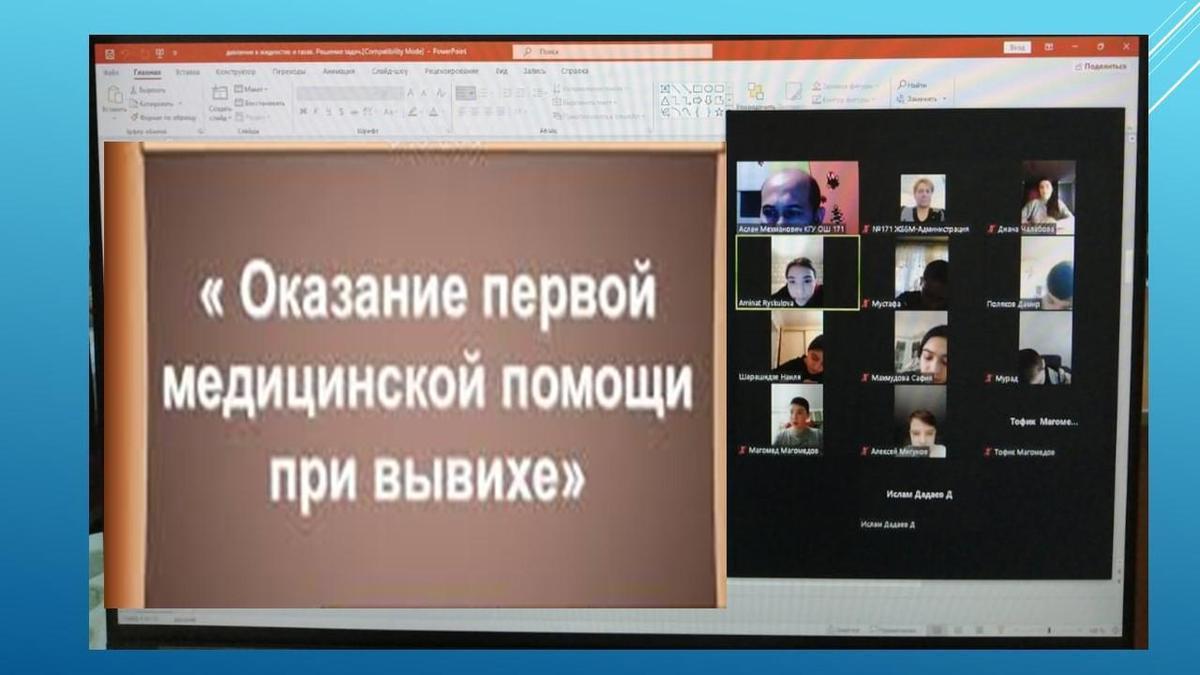This screenshot has height=675, width=1200.
Task: Toggle italic formatting in font group
Action: click(315, 112)
